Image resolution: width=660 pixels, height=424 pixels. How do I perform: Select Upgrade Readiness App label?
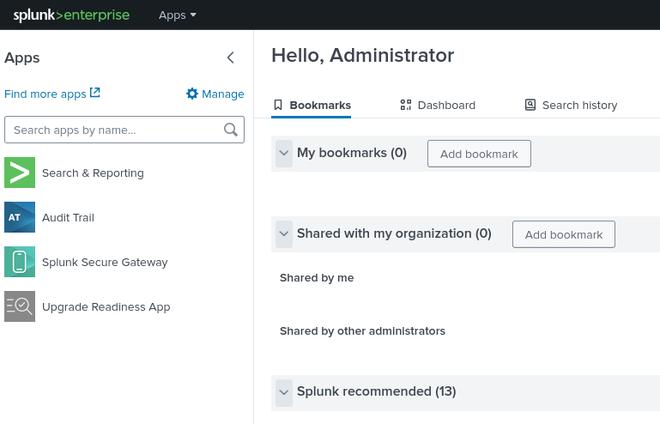tap(106, 307)
